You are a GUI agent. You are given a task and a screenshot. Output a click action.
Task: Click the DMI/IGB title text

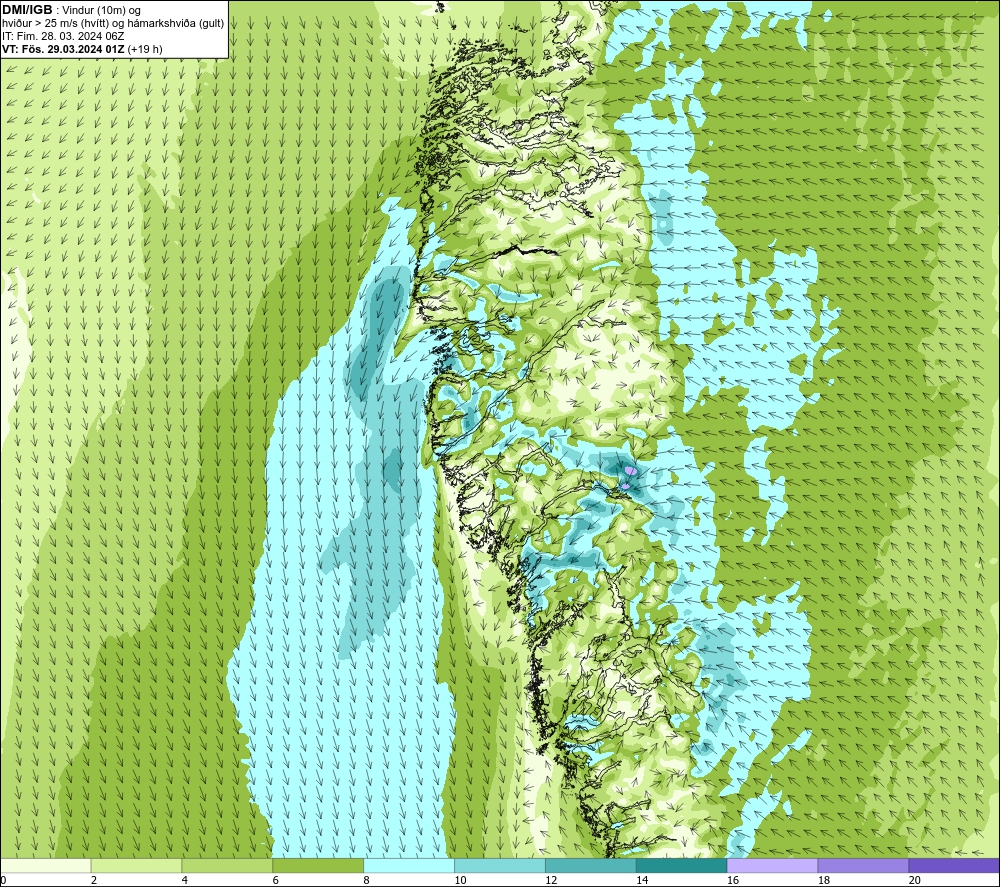27,10
